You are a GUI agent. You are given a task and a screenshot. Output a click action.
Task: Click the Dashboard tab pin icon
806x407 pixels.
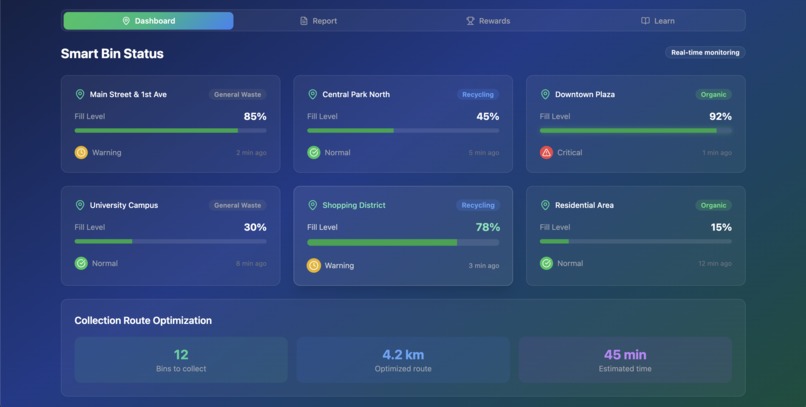(126, 21)
